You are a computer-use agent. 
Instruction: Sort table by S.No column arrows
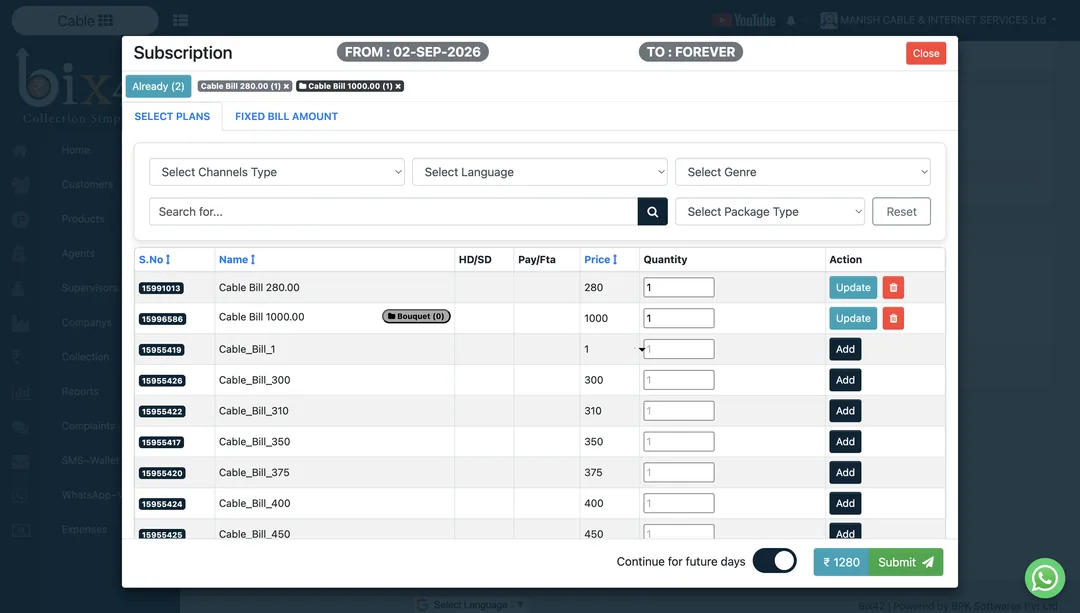click(x=167, y=260)
